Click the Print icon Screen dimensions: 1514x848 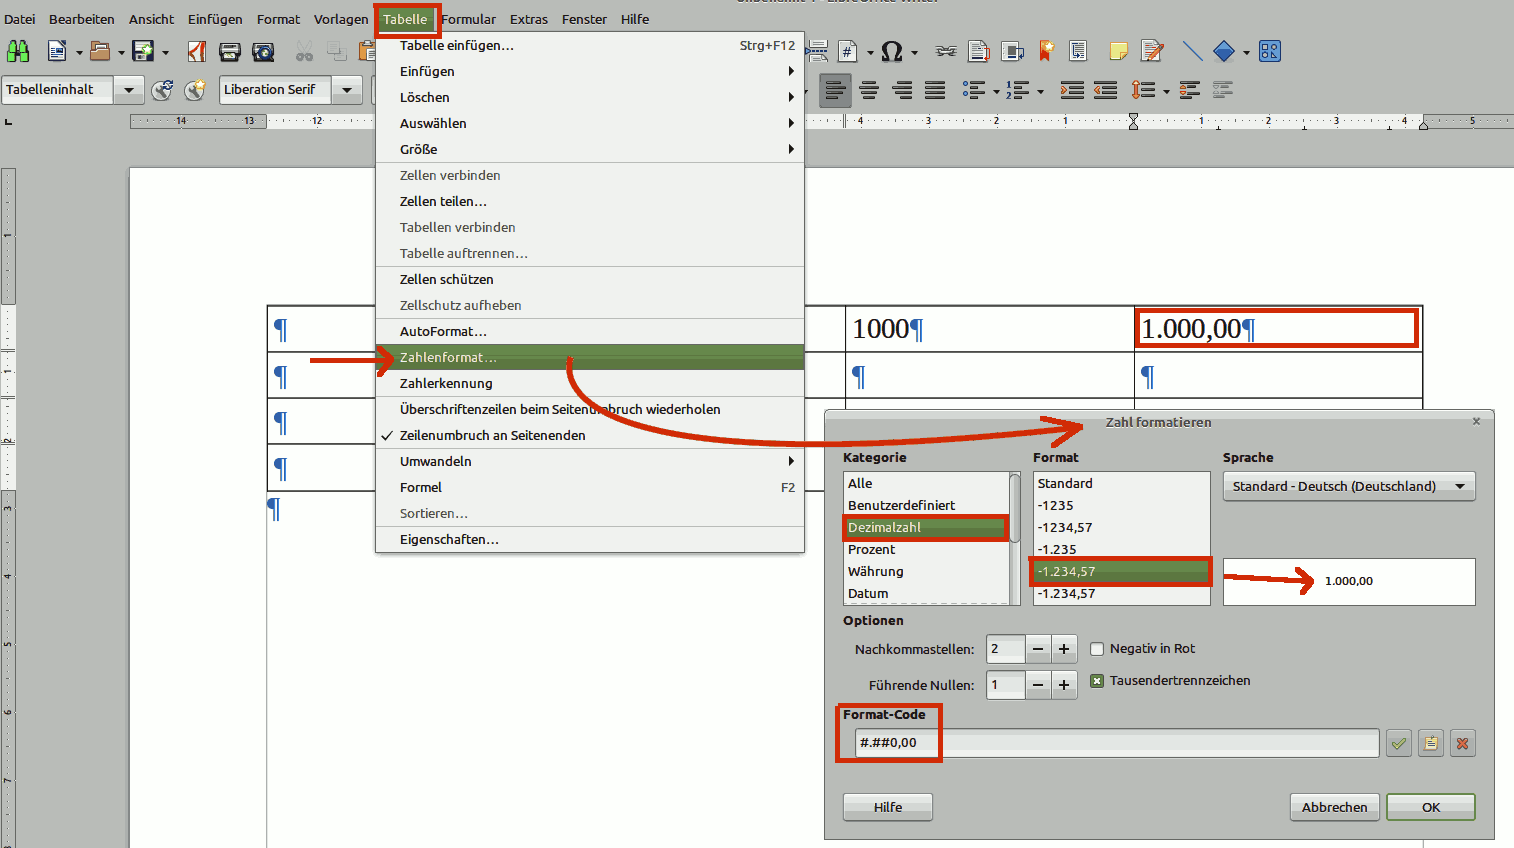(x=230, y=51)
